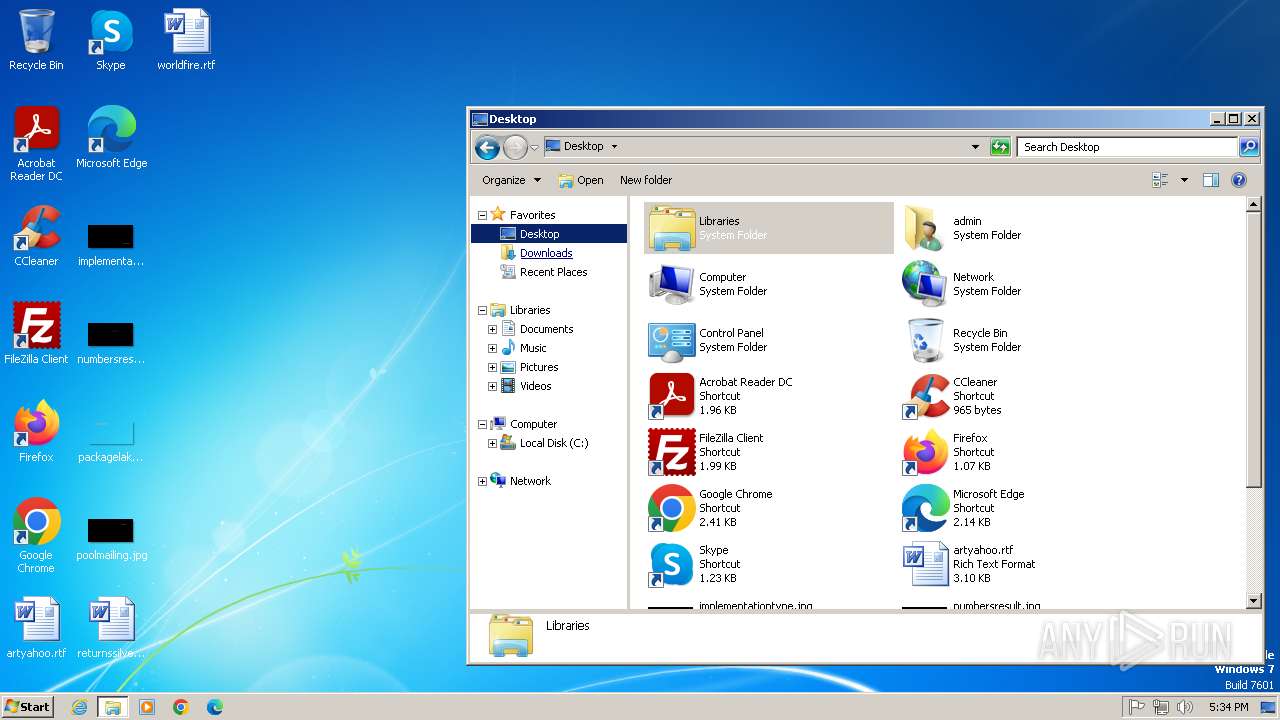The image size is (1280, 720).
Task: Launch Firefox desktop shortcut
Action: (x=36, y=431)
